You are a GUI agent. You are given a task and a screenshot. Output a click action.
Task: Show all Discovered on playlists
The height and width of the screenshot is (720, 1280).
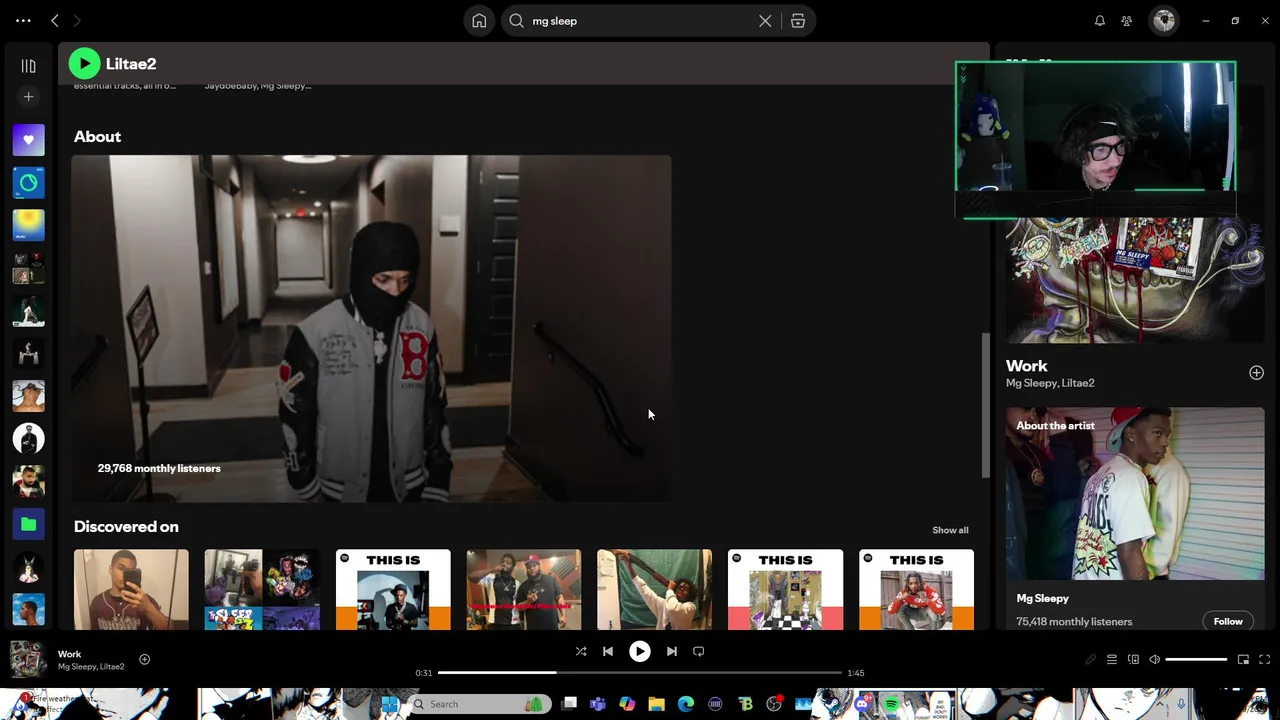coord(950,530)
